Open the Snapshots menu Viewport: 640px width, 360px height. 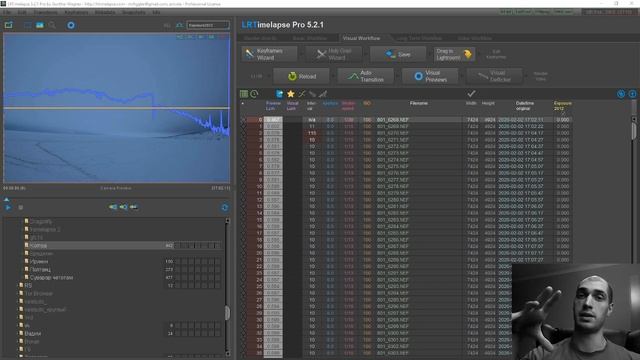pyautogui.click(x=134, y=12)
